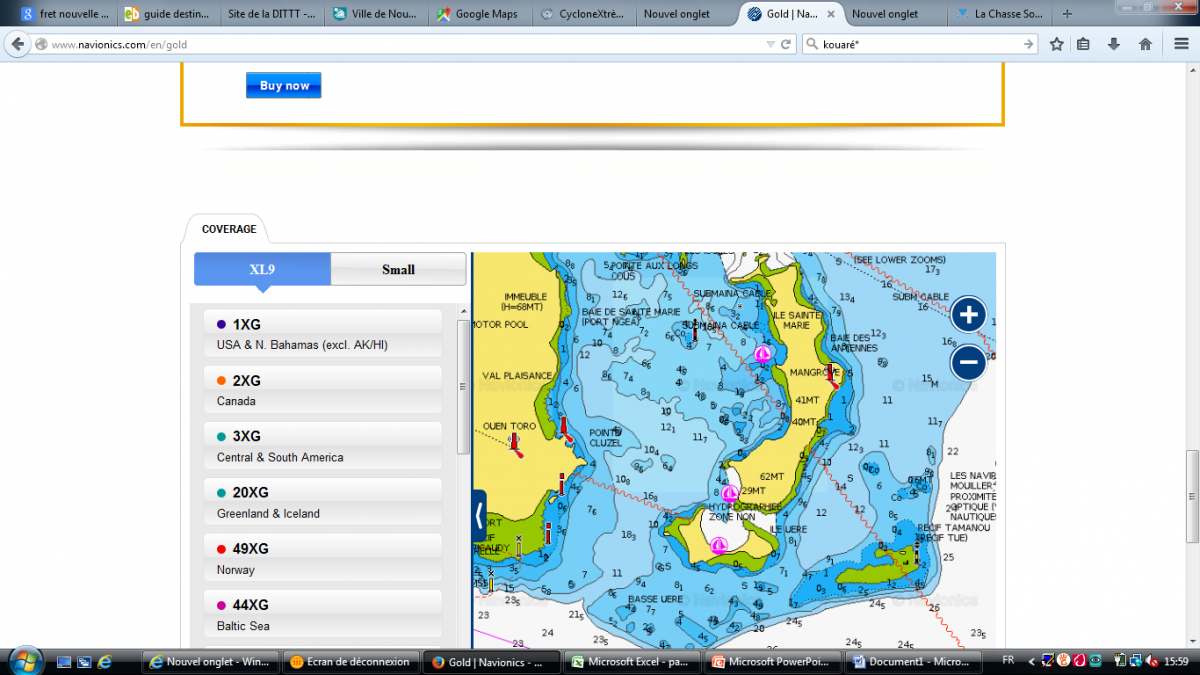Click the red beacon near Ouen Toro
The image size is (1200, 675).
pos(516,444)
